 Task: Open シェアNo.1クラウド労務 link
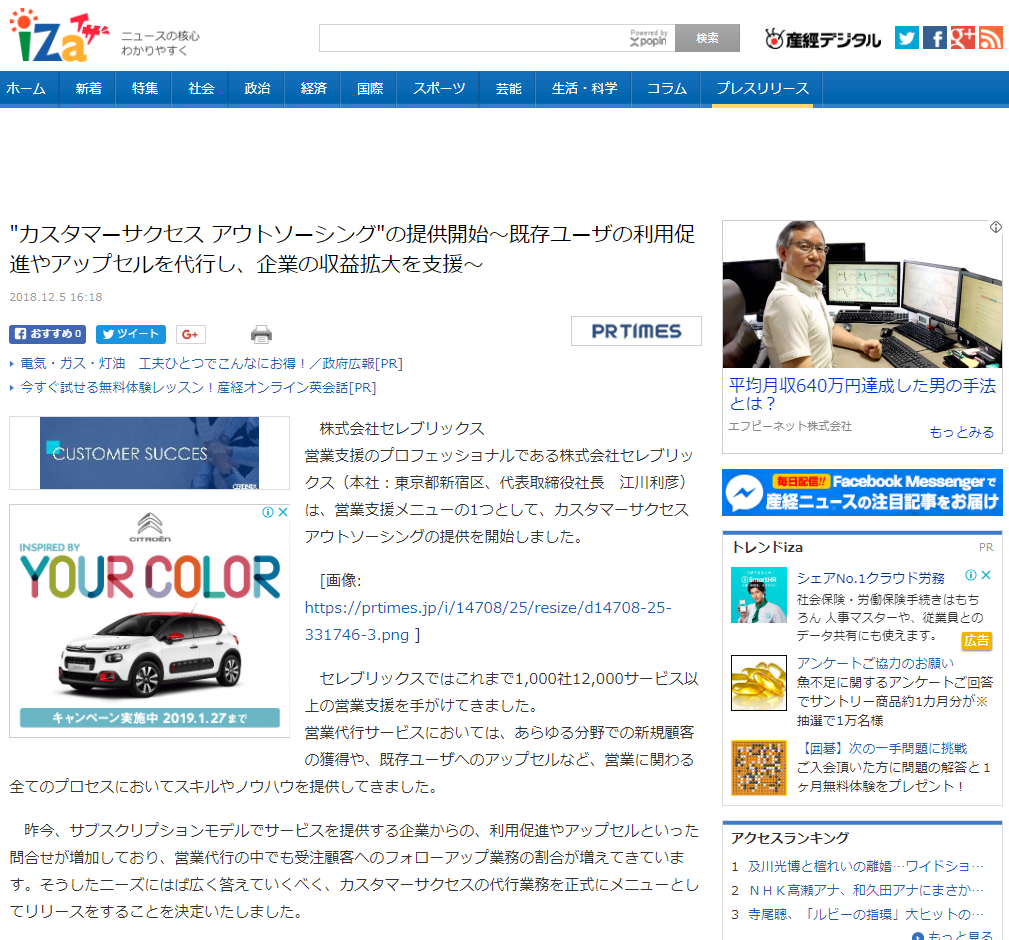point(871,578)
